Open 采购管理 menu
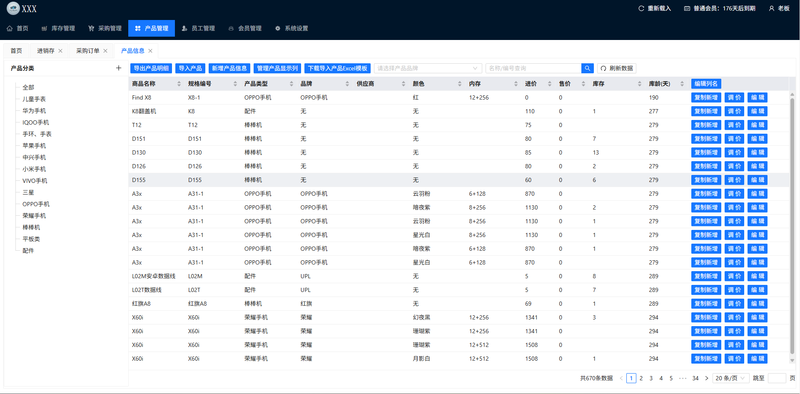Image resolution: width=800 pixels, height=394 pixels. pos(105,29)
